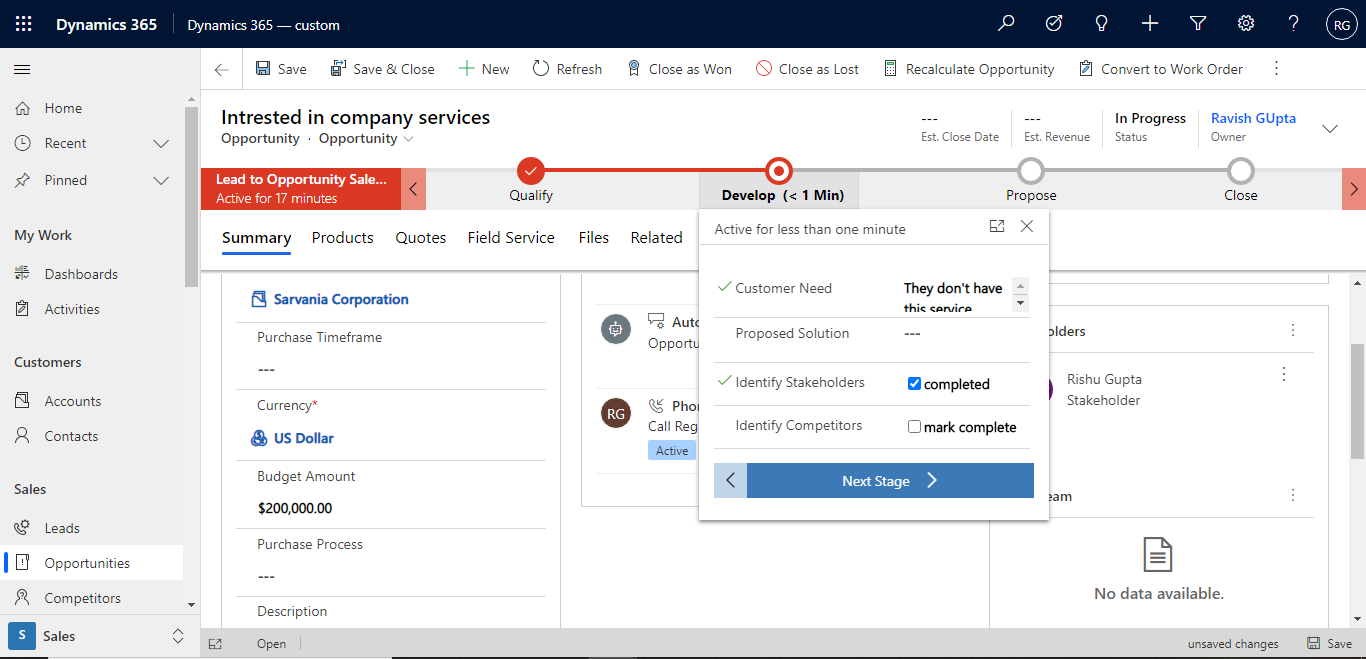Viewport: 1366px width, 659px height.
Task: Switch to the Field Service tab
Action: click(511, 238)
